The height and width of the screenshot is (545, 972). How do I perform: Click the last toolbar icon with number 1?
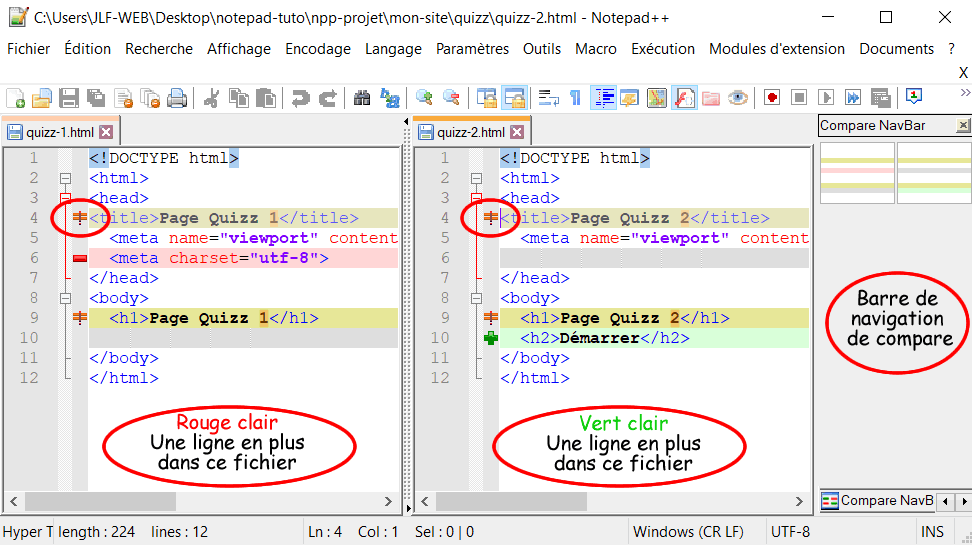(x=914, y=97)
